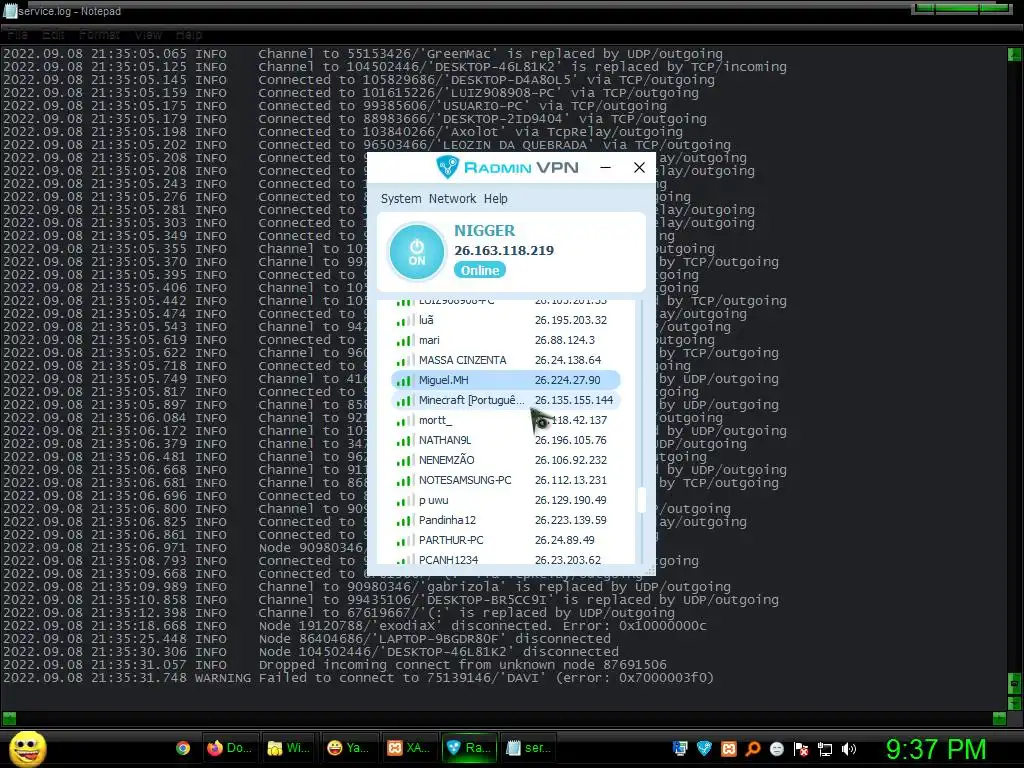Click the taskbar clock 9:37 PM
1024x768 pixels.
[x=936, y=749]
